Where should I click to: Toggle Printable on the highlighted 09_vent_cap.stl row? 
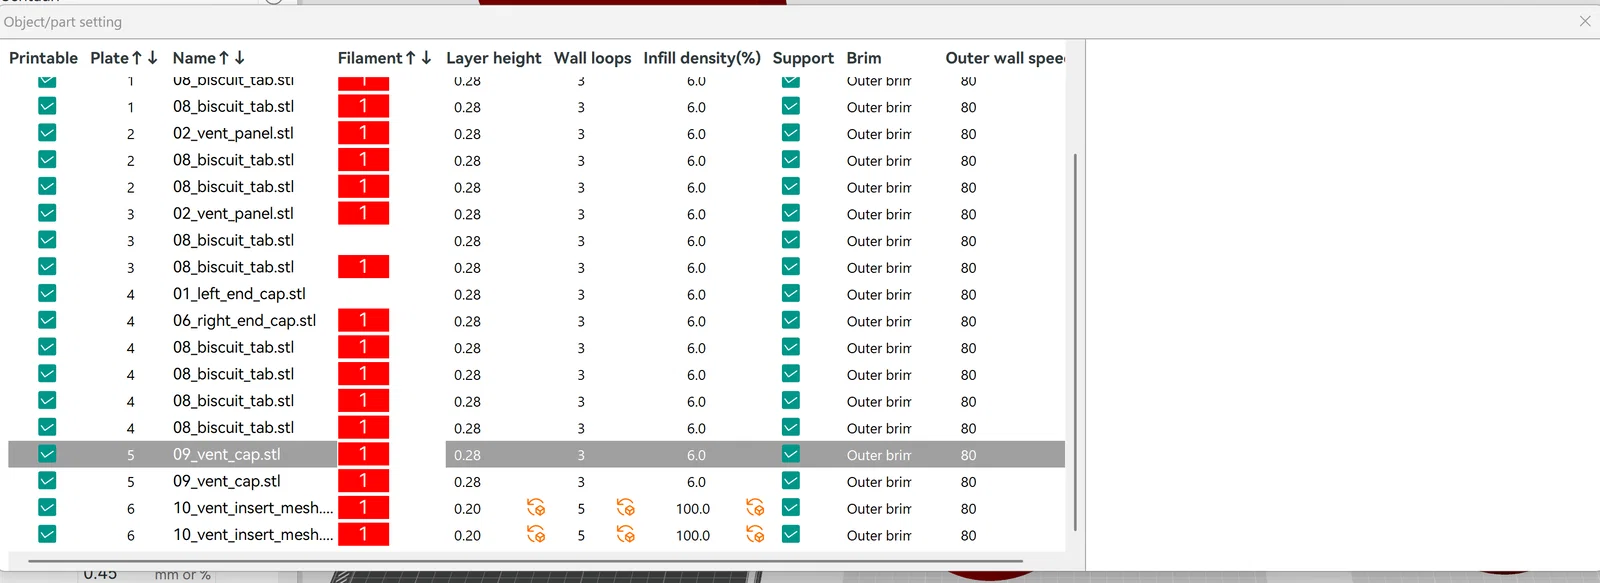(x=47, y=454)
